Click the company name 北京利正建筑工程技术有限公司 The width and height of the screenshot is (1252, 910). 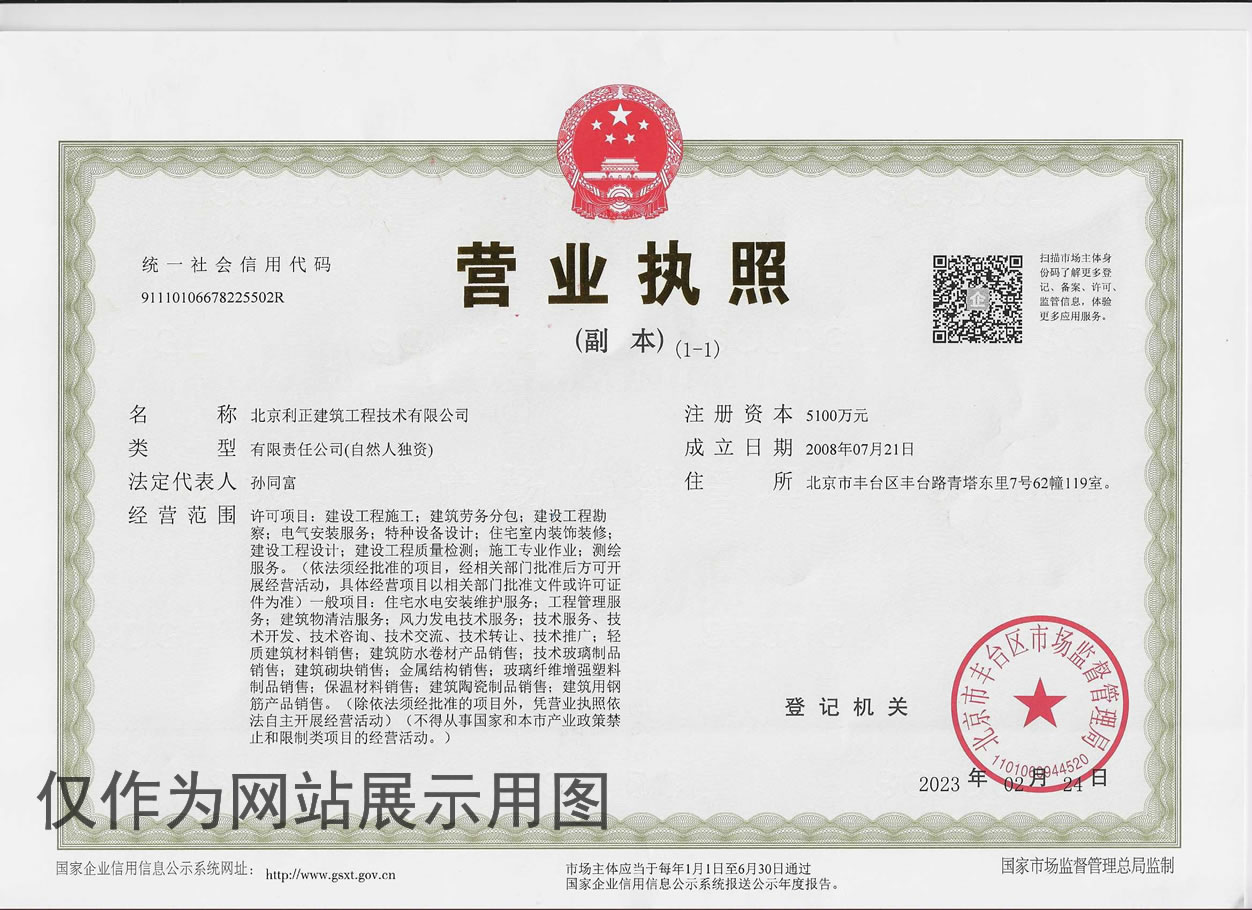(359, 414)
